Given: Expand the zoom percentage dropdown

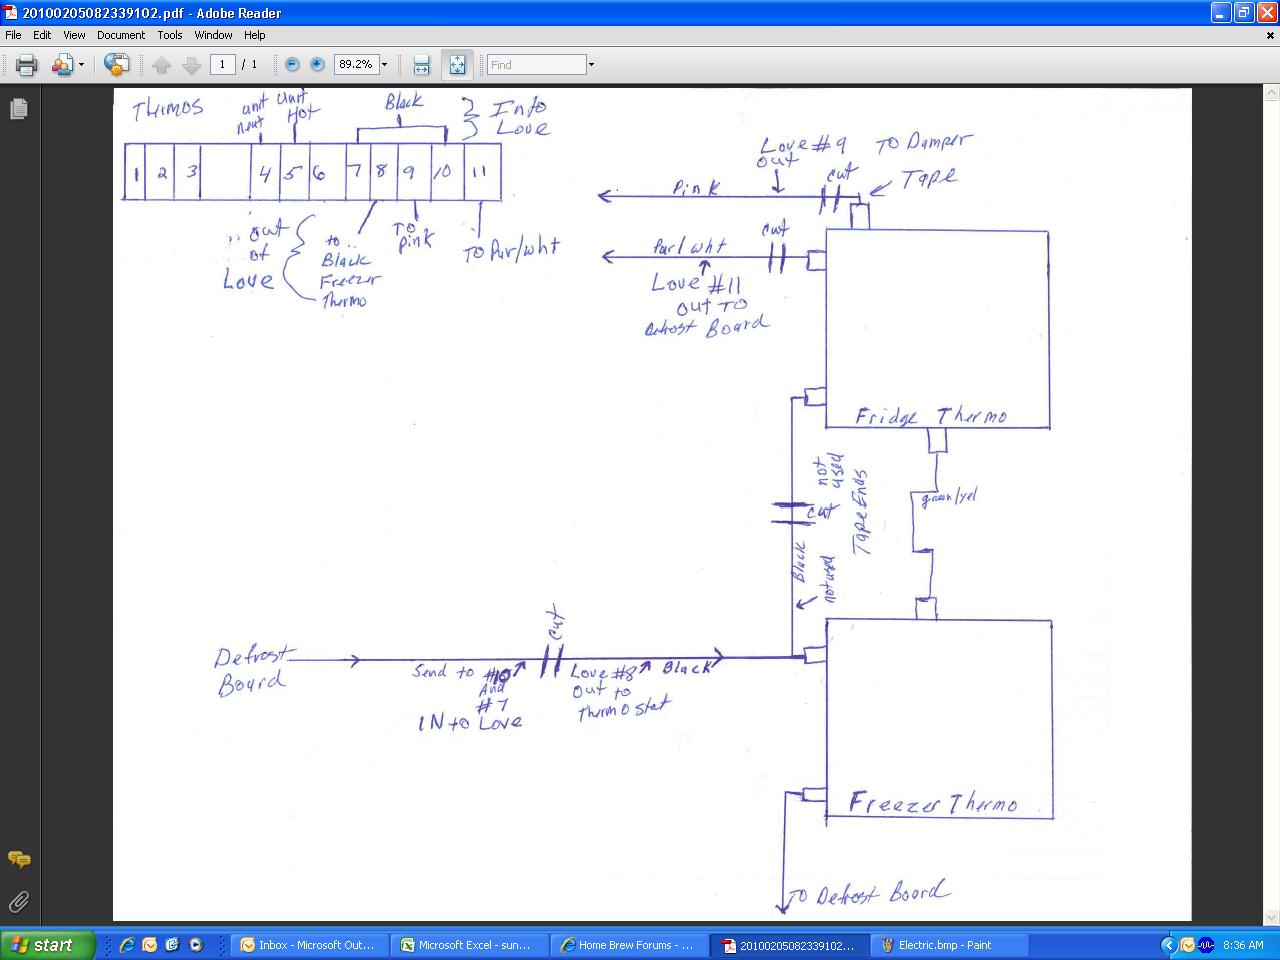Looking at the screenshot, I should [x=384, y=64].
